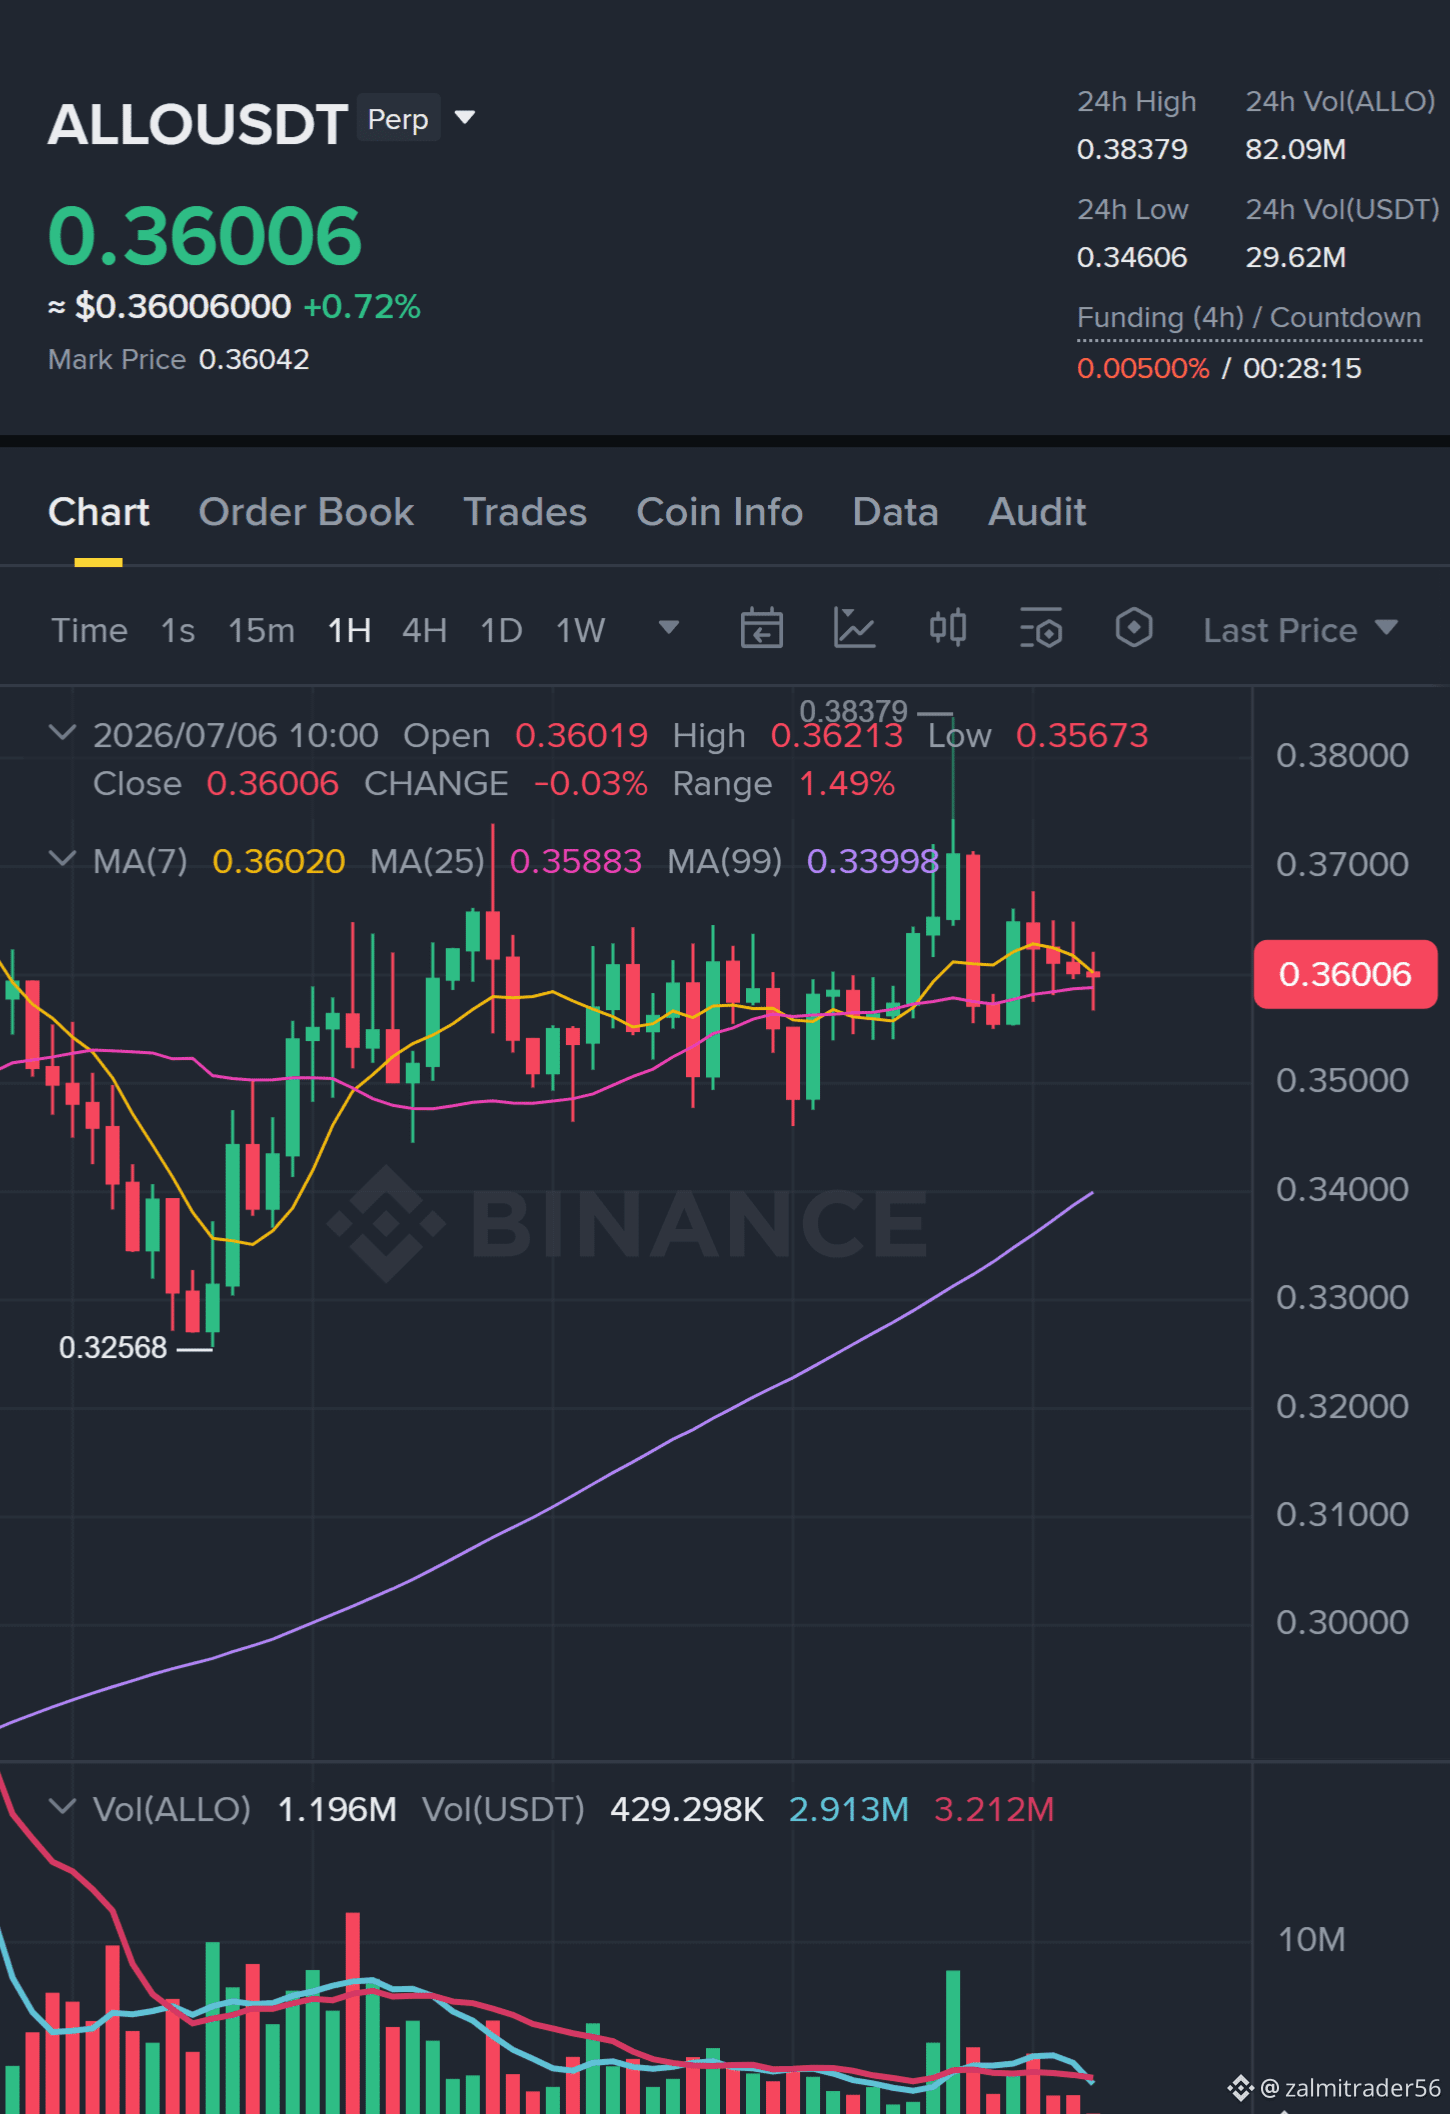Viewport: 1450px width, 2114px height.
Task: Select the 15m interval
Action: [261, 630]
